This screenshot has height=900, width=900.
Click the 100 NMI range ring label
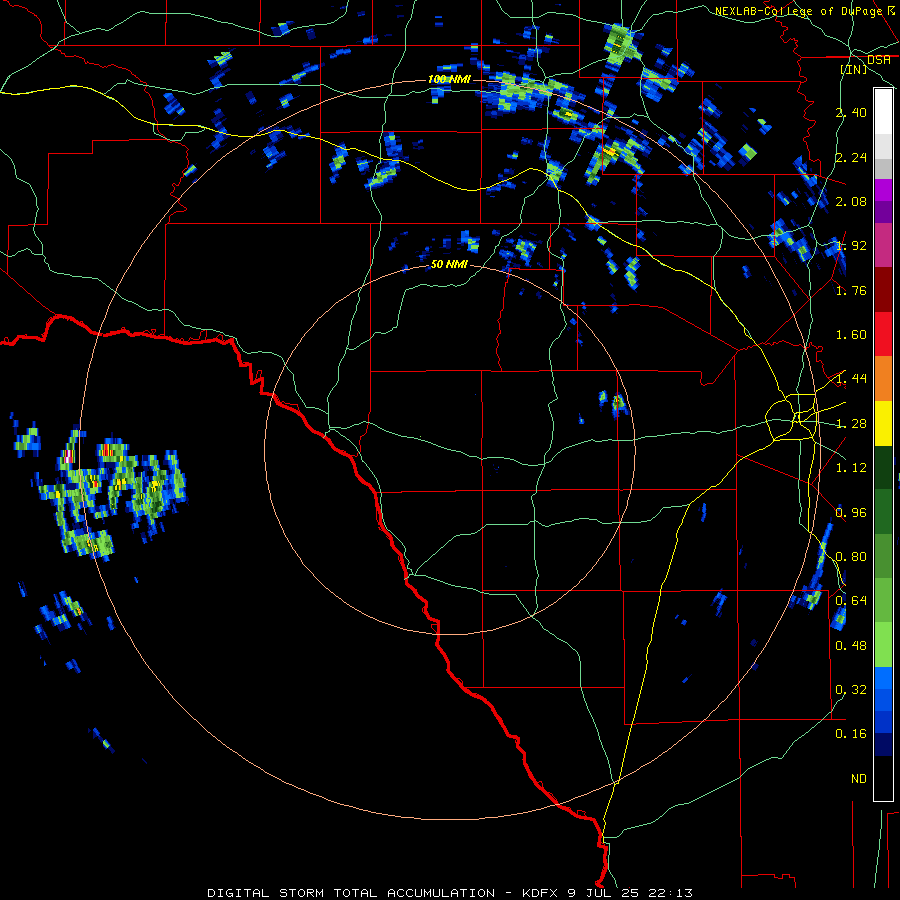(x=449, y=79)
